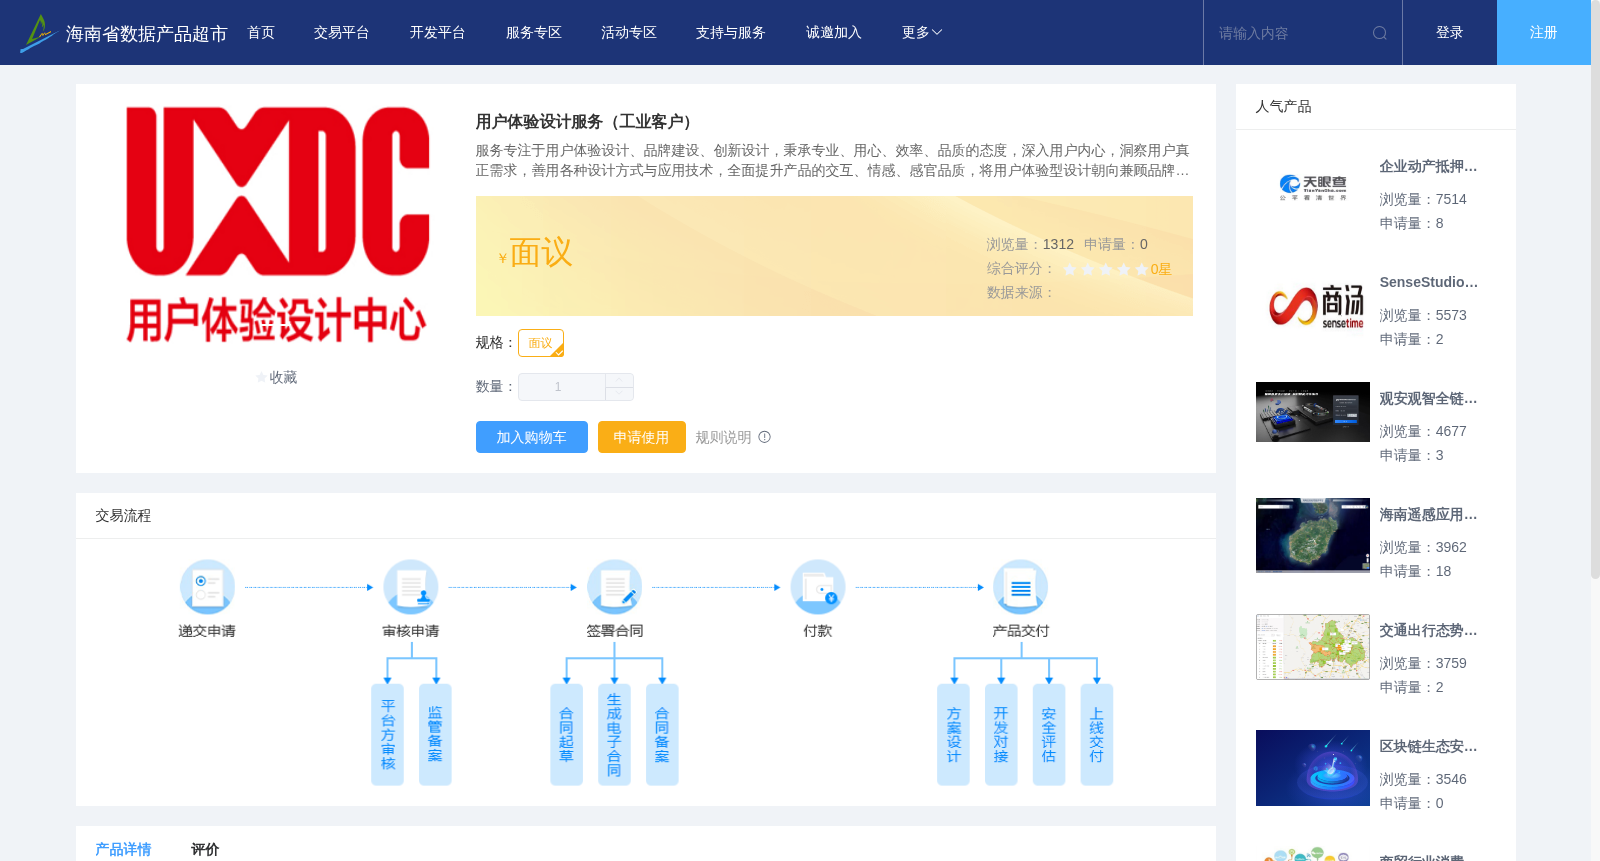Click the 安全评估 sub-step box
Screen dimensions: 1600x861
pos(1049,734)
